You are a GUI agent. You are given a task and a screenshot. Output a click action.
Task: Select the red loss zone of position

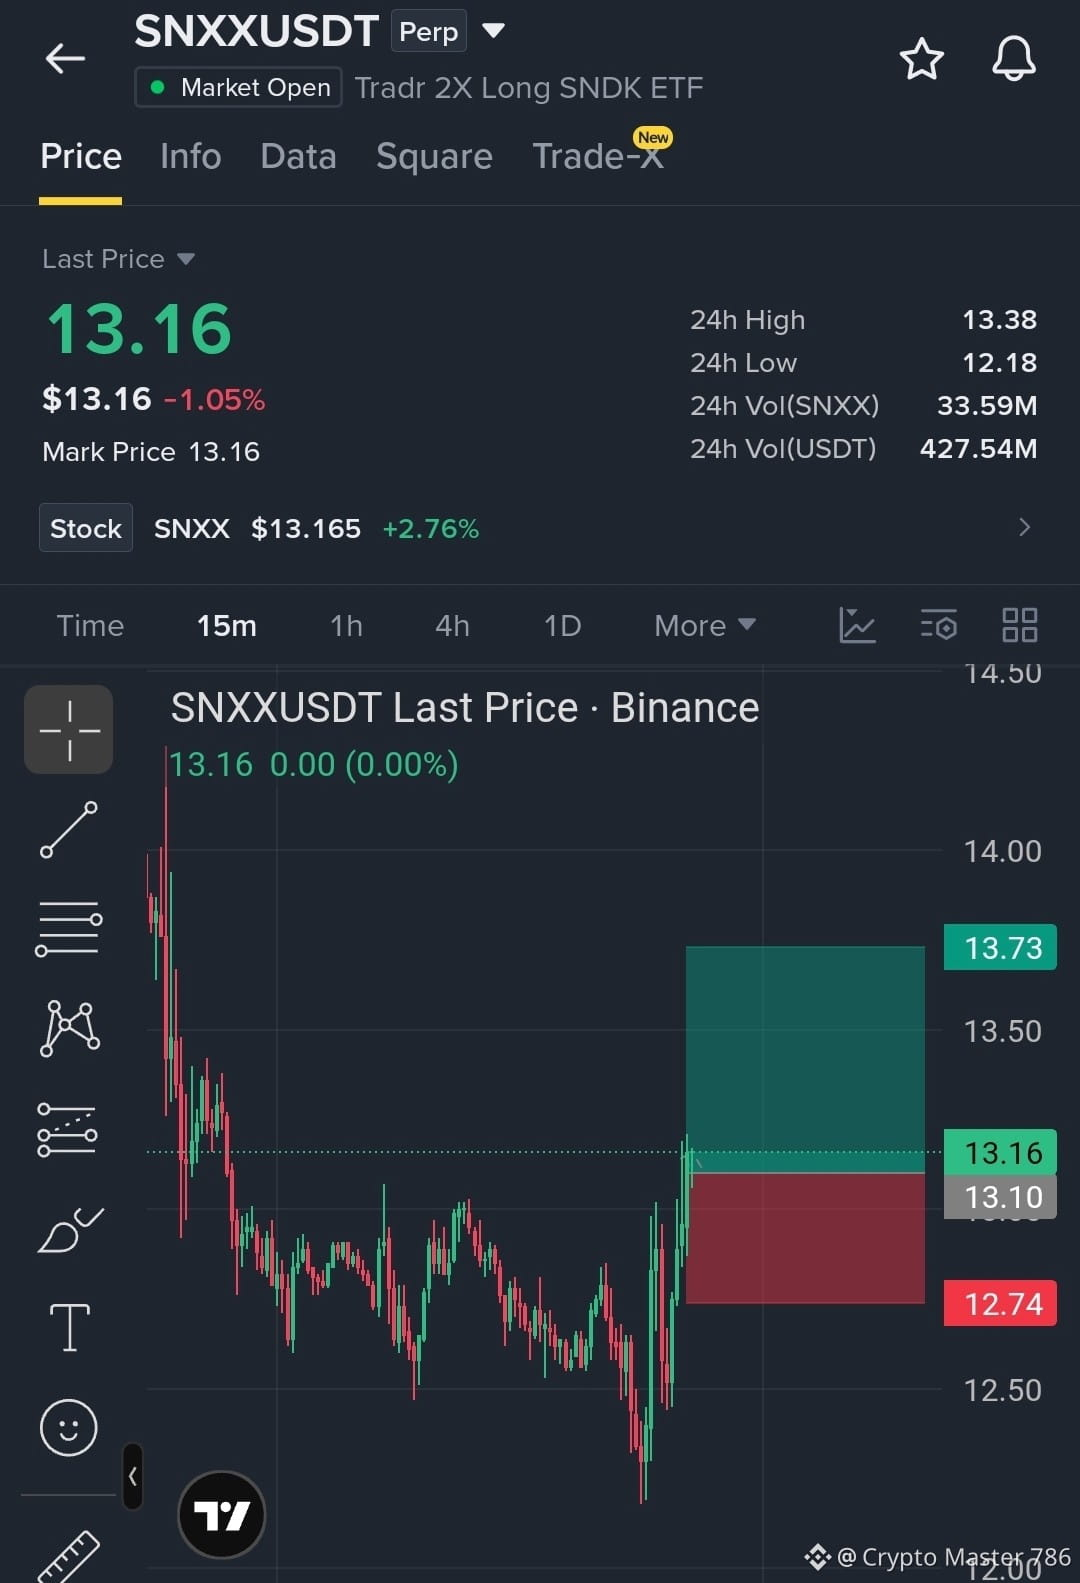805,1238
